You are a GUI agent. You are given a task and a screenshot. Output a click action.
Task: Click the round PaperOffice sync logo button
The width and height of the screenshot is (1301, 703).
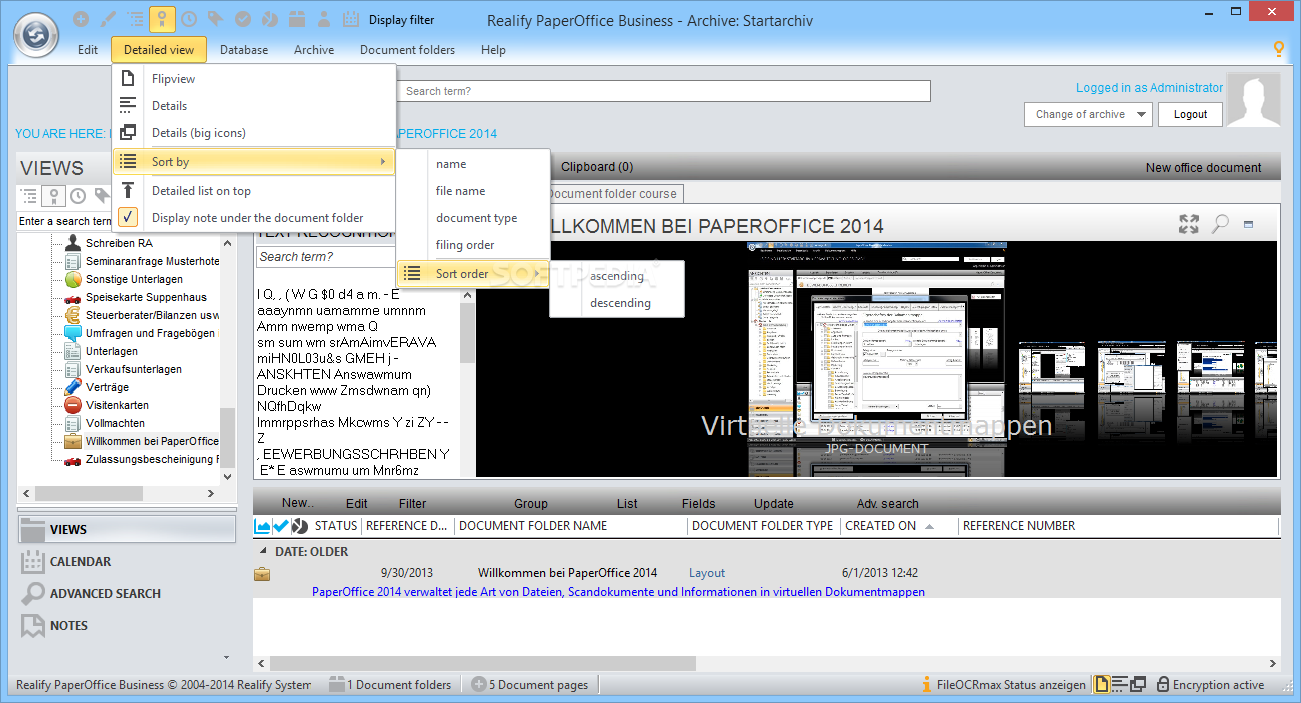[x=36, y=35]
